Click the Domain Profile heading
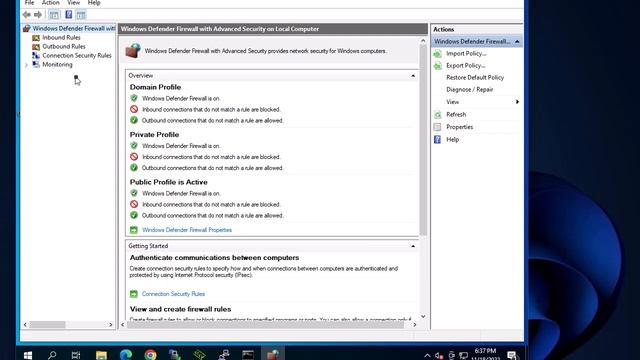Viewport: 640px width, 360px height. [155, 87]
